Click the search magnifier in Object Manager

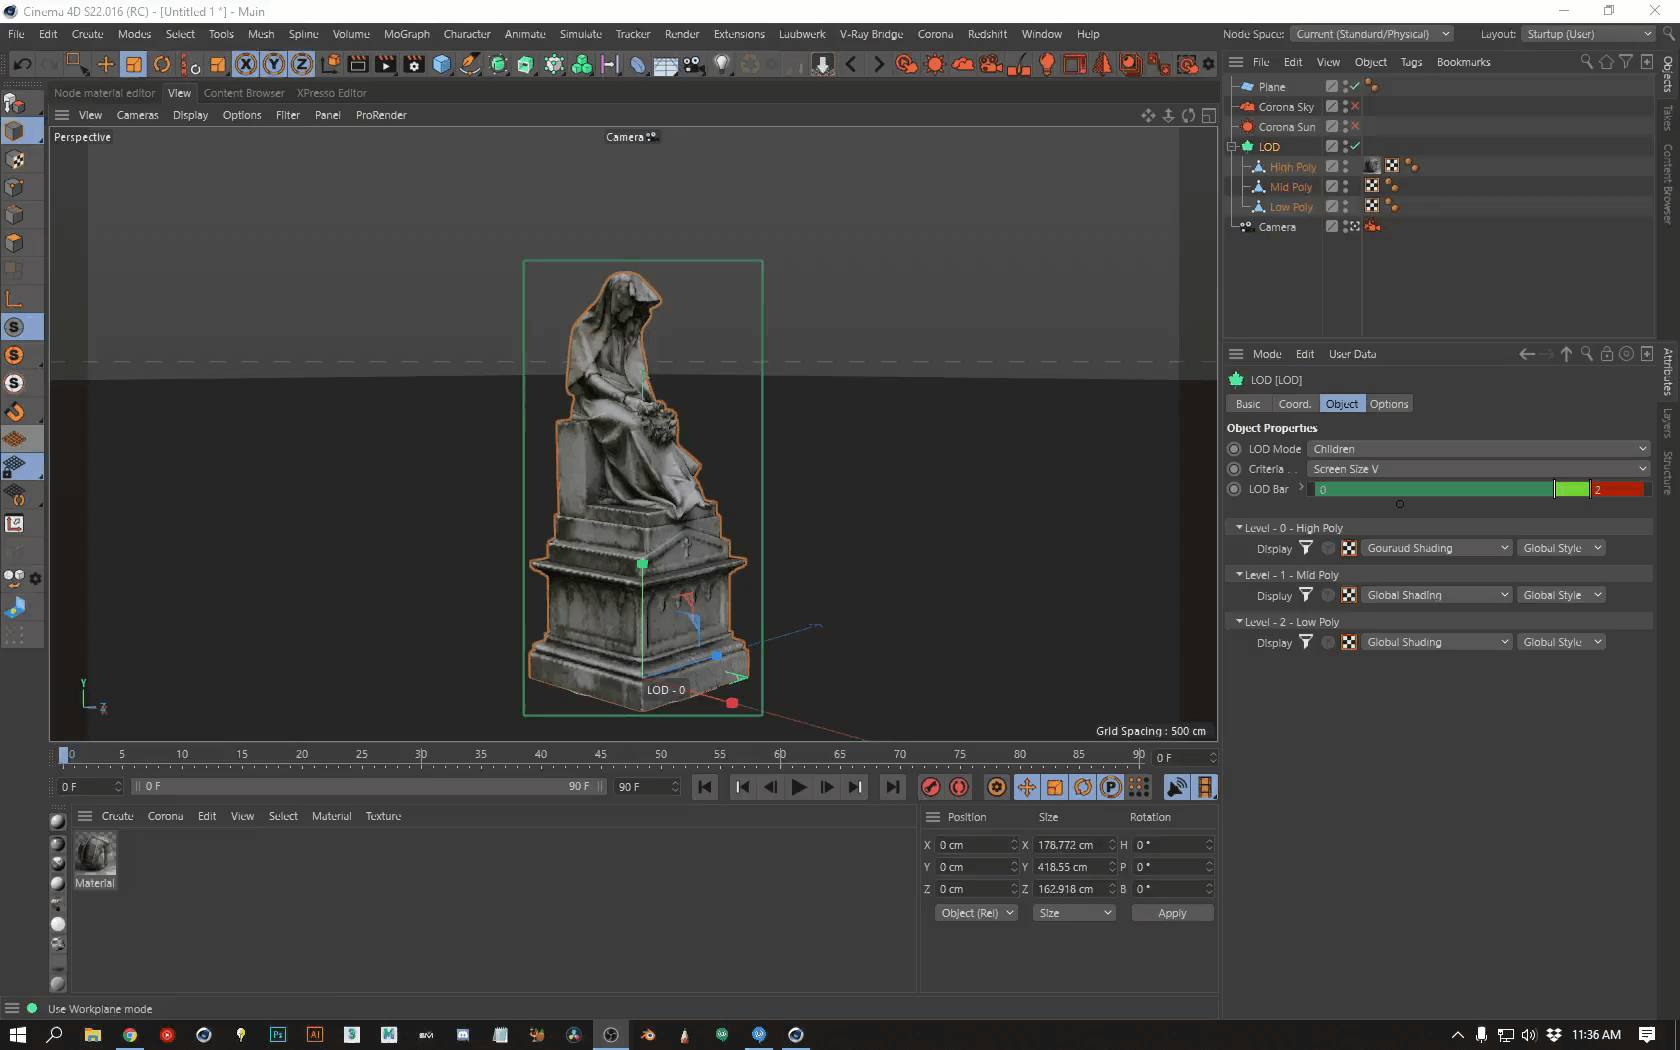click(1586, 62)
